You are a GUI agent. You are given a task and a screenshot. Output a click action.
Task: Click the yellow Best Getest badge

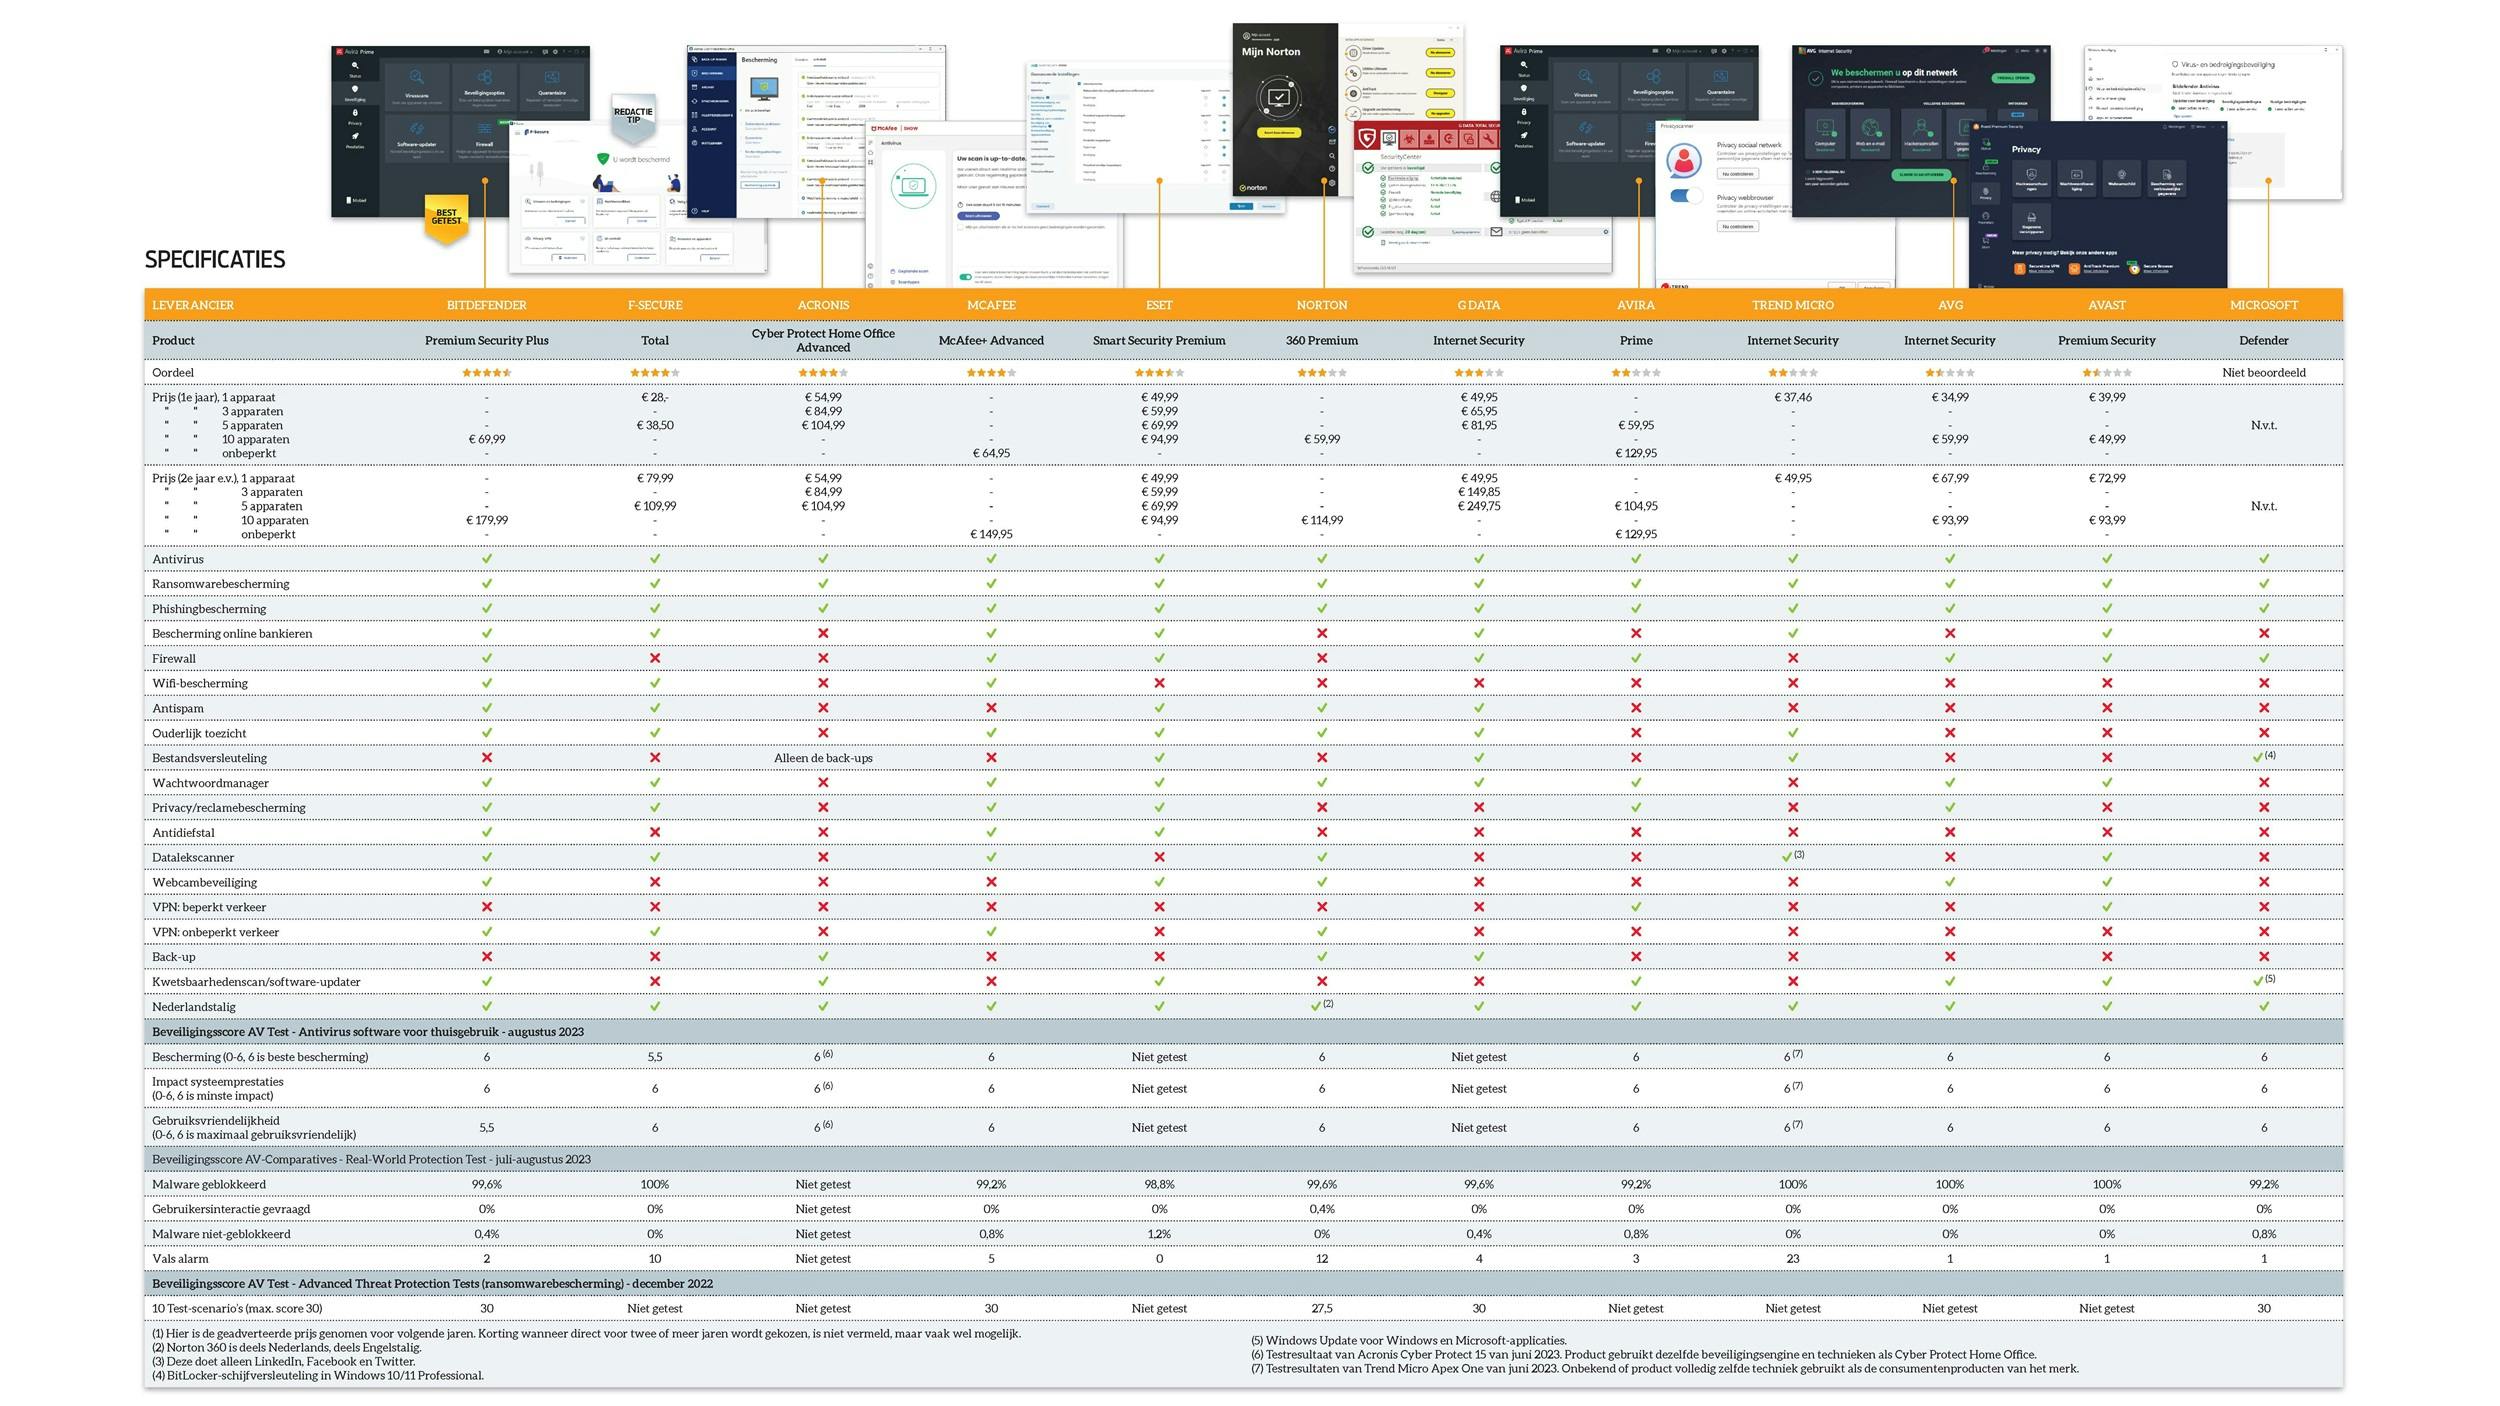446,218
